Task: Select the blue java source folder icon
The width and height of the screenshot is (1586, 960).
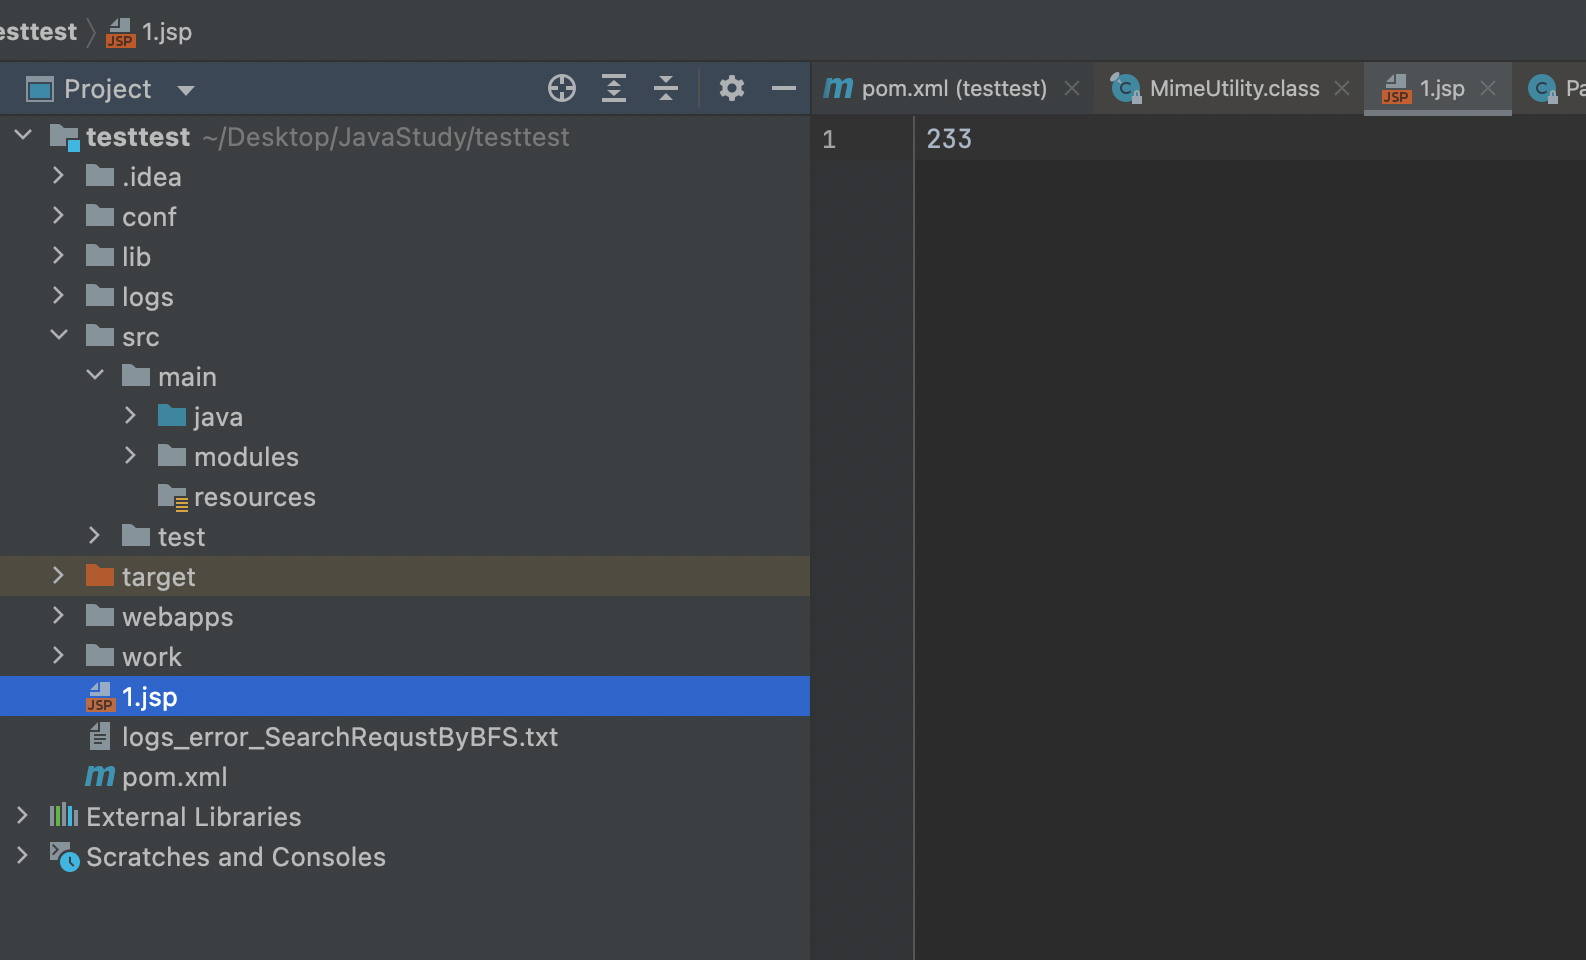Action: (x=172, y=416)
